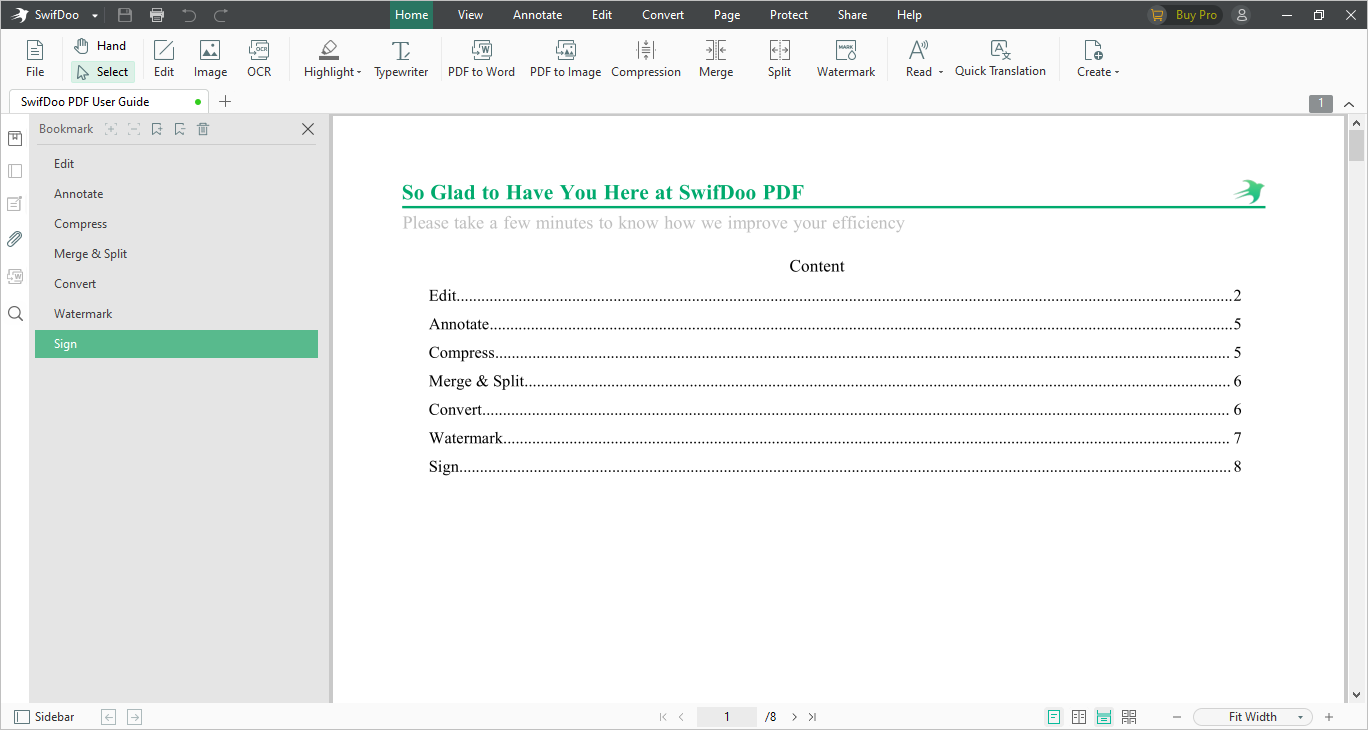The height and width of the screenshot is (730, 1368).
Task: Close the Bookmark panel
Action: click(x=308, y=129)
